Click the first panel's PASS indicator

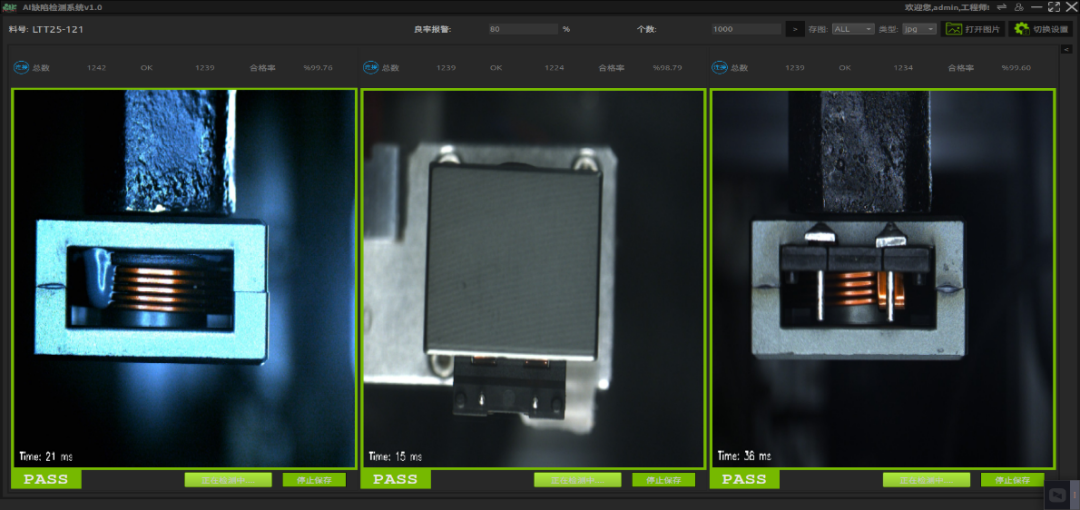46,479
